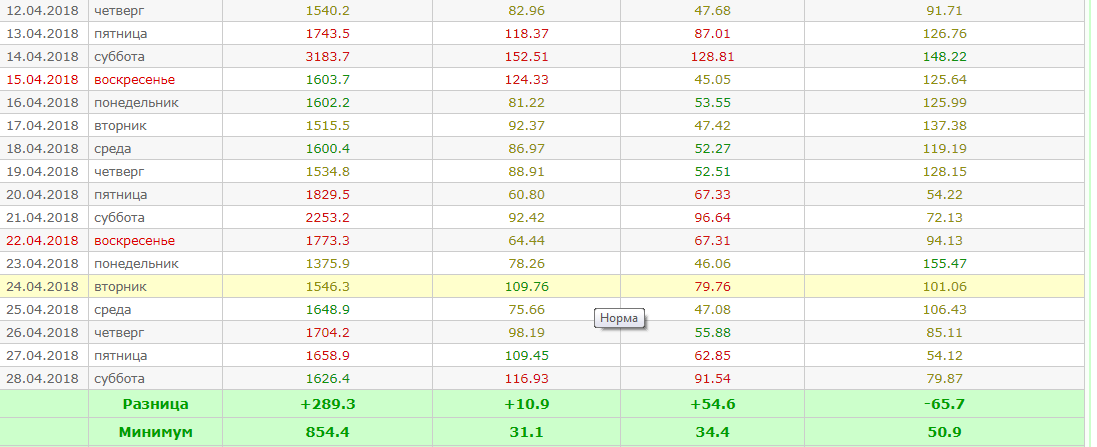The image size is (1097, 447).
Task: Select date 16.04.2018
Action: click(43, 103)
